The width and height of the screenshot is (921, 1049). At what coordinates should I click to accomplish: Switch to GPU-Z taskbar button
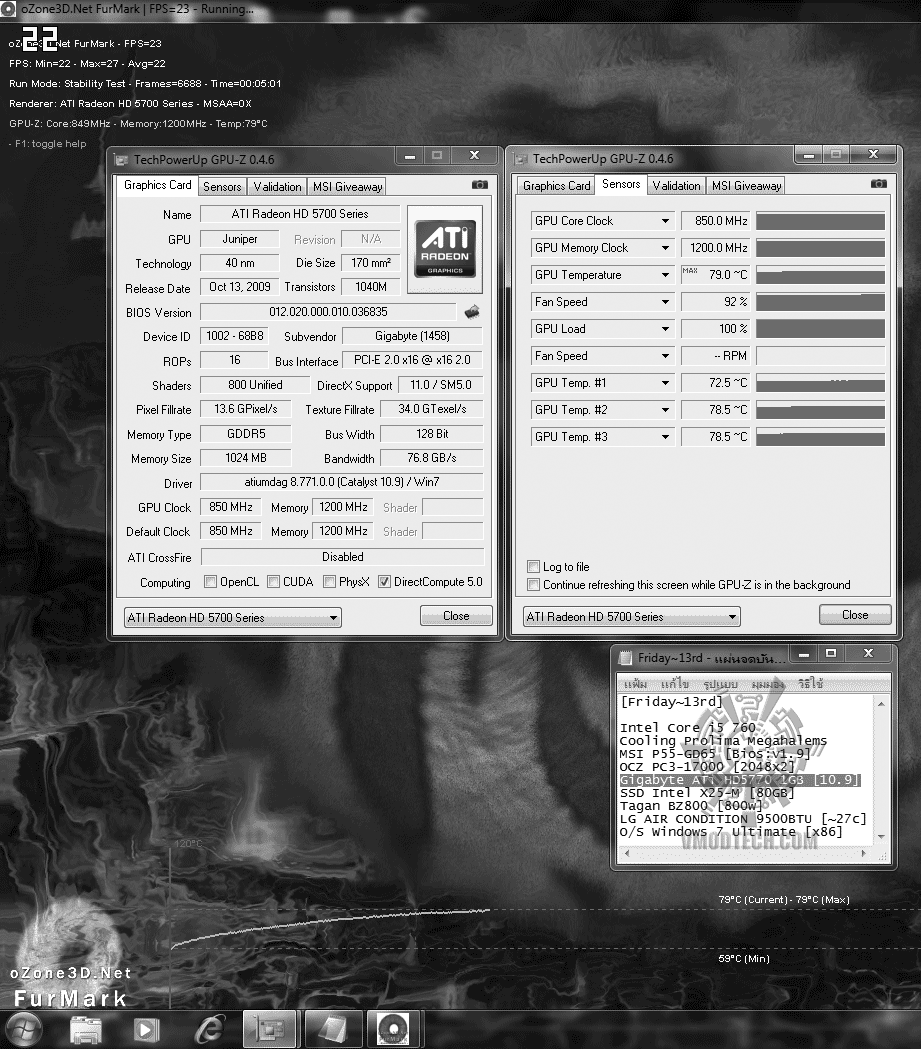[269, 1029]
